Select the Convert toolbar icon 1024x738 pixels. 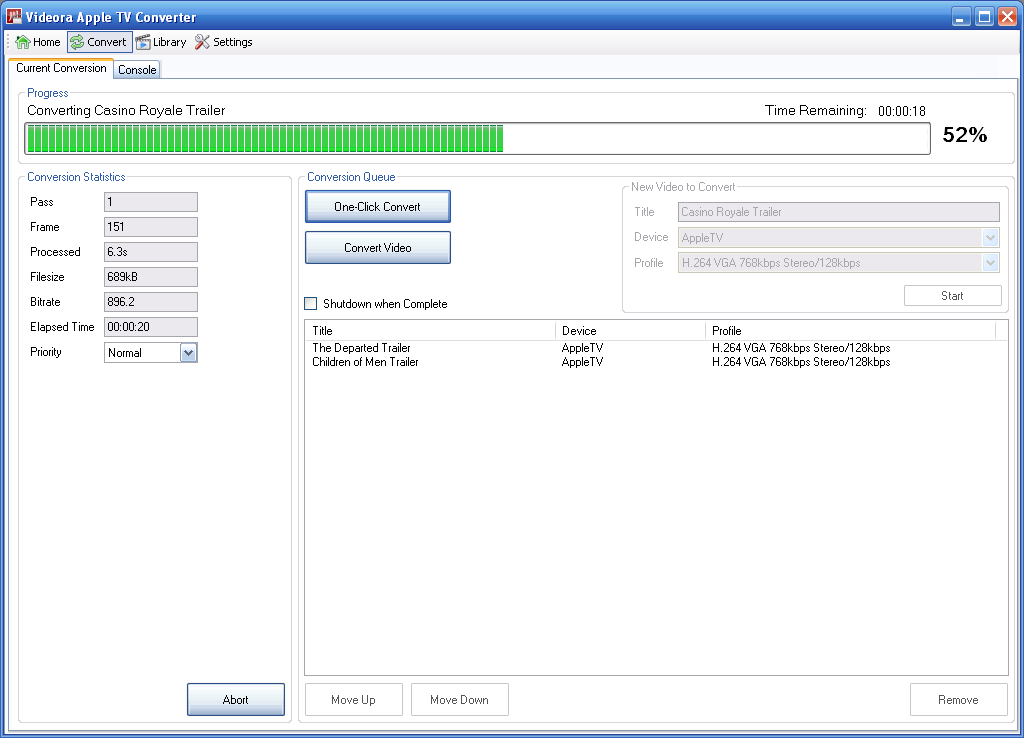pos(77,42)
